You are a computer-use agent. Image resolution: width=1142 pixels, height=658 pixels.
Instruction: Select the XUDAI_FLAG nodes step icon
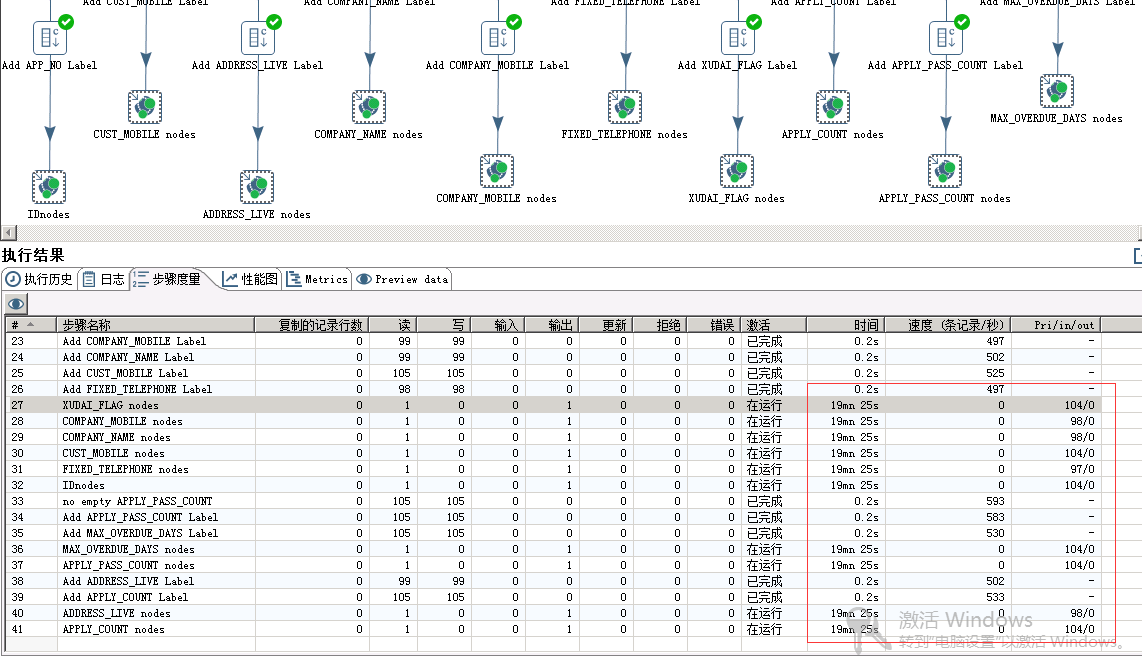coord(737,170)
